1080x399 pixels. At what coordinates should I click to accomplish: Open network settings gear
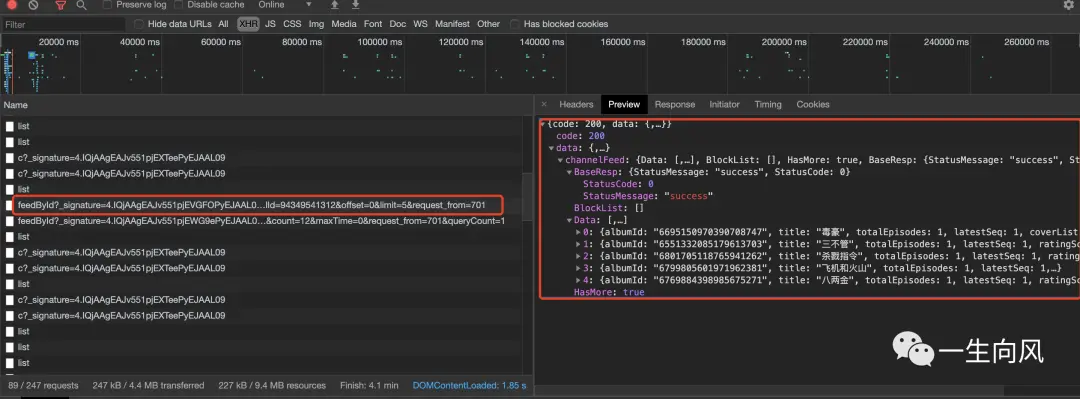click(x=1068, y=5)
